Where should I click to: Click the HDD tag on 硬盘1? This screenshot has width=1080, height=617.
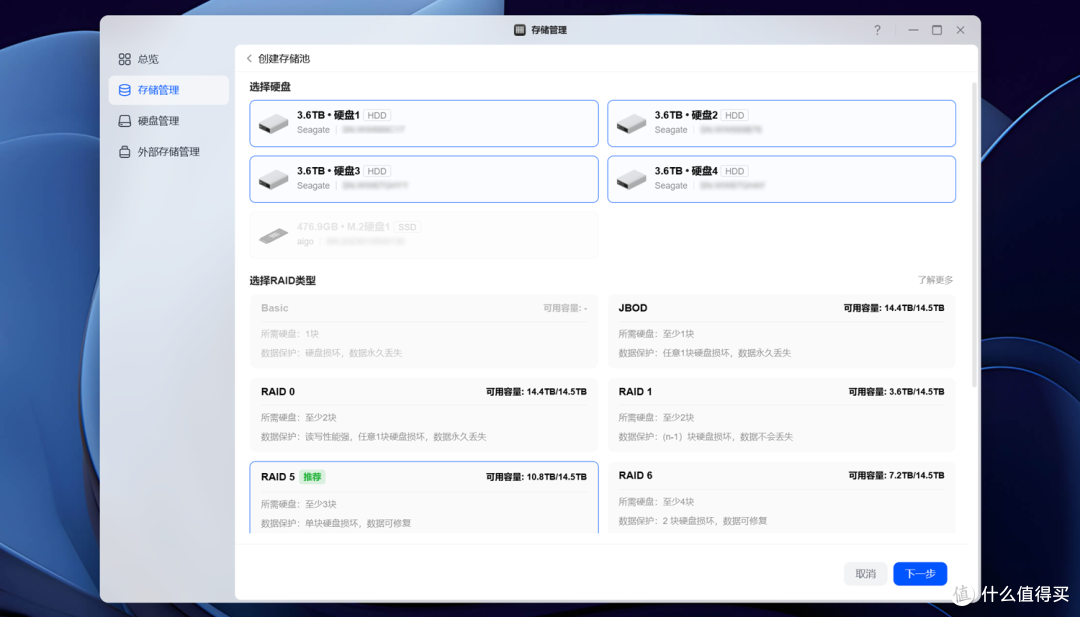(377, 115)
